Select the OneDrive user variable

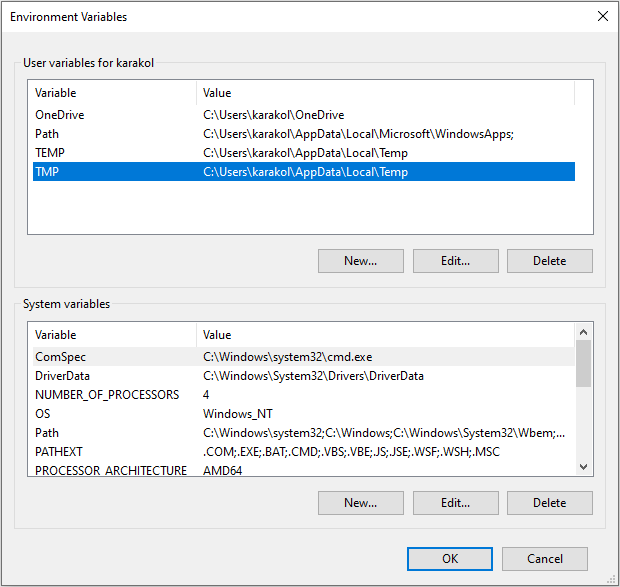(x=304, y=115)
